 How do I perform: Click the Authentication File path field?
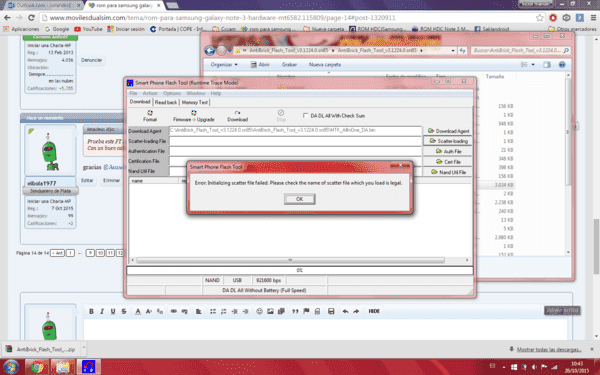(295, 151)
